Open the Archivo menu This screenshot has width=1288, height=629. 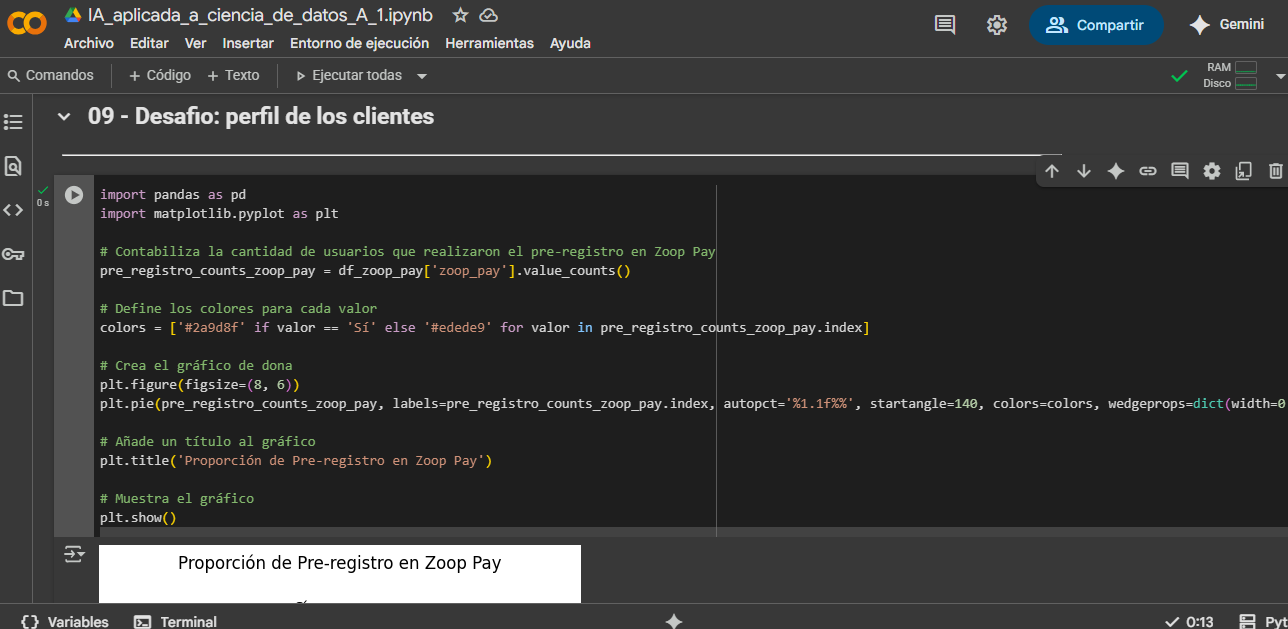coord(89,43)
